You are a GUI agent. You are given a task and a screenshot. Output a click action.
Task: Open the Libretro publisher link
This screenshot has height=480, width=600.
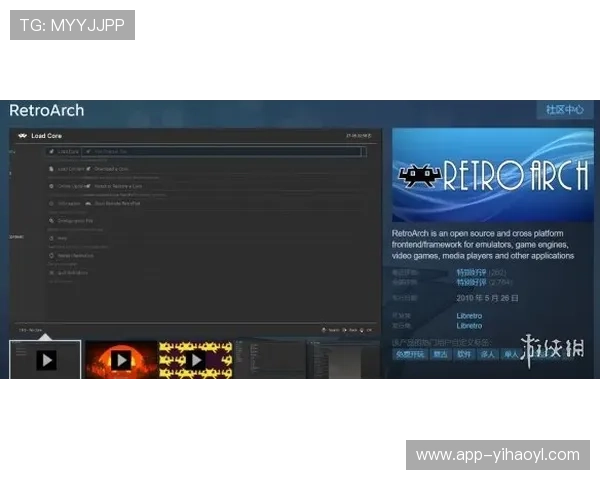click(x=469, y=326)
